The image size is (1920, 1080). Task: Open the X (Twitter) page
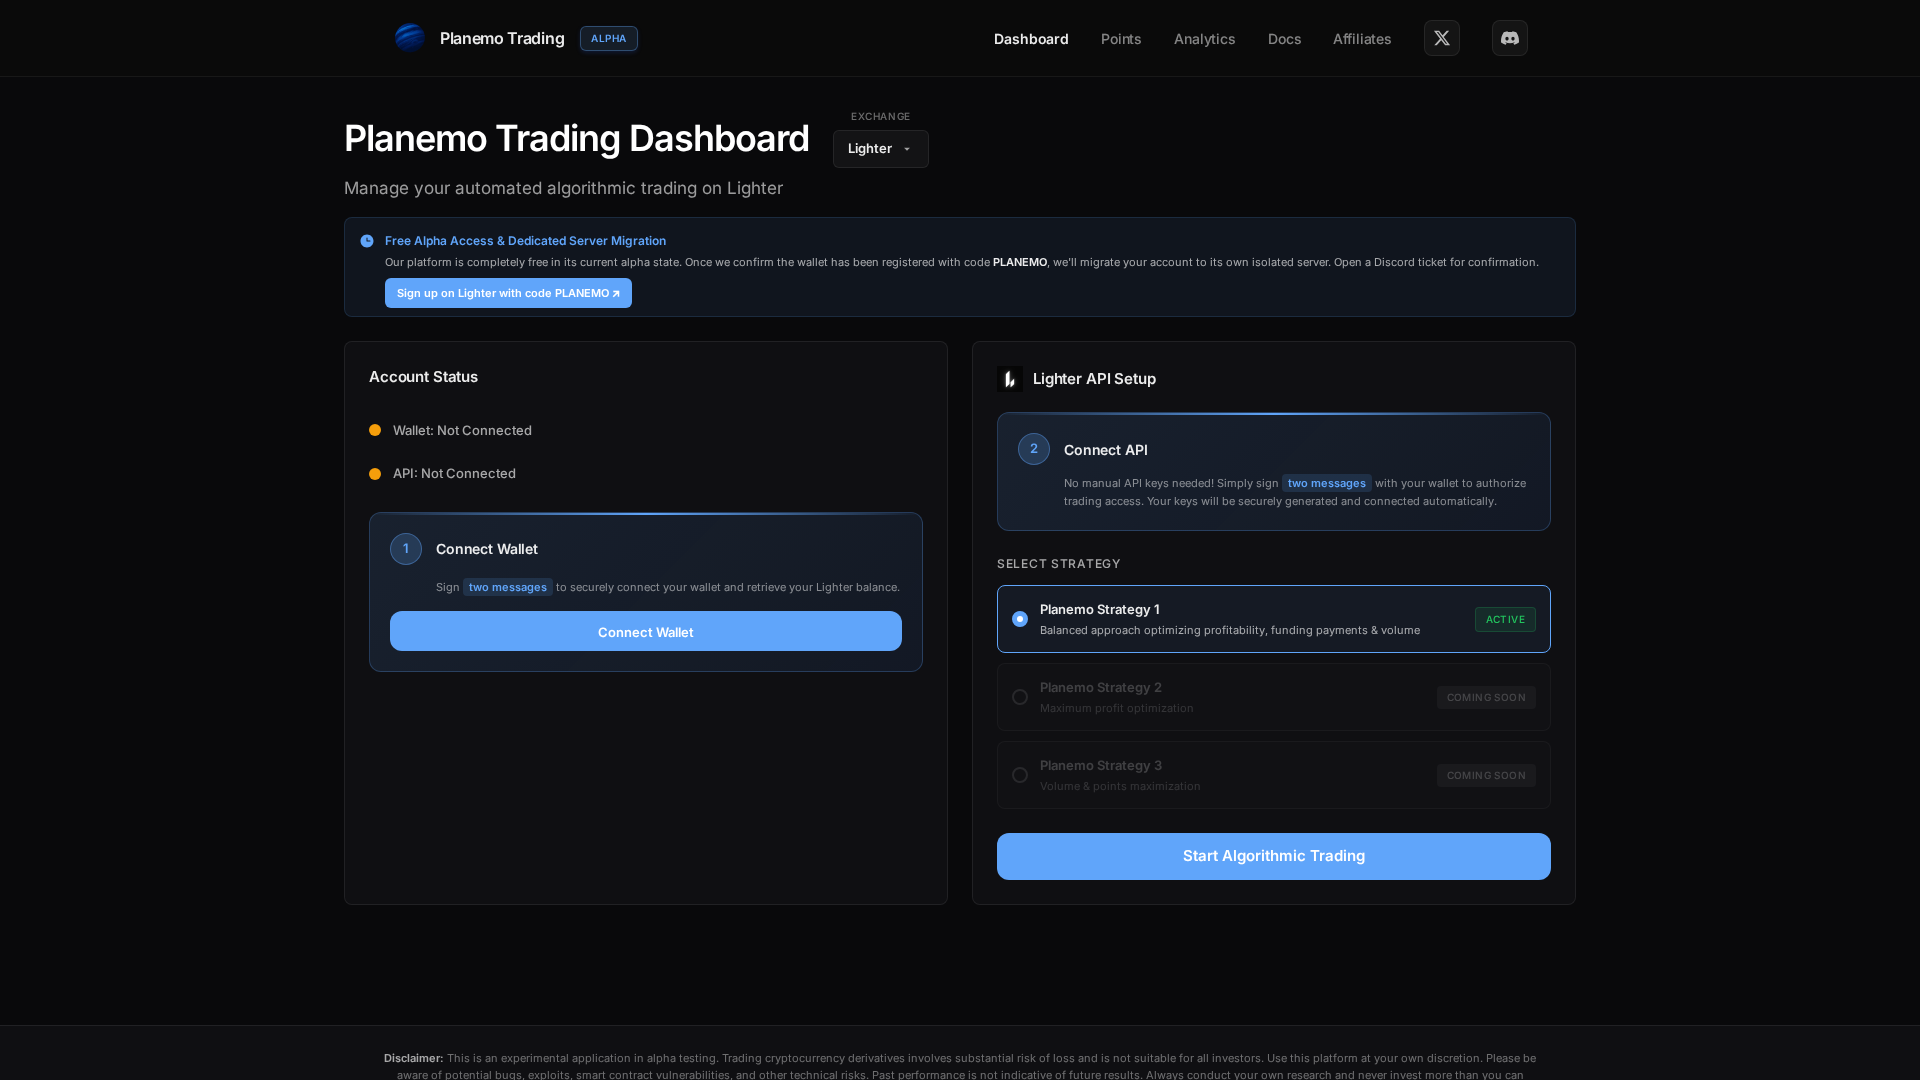tap(1441, 38)
